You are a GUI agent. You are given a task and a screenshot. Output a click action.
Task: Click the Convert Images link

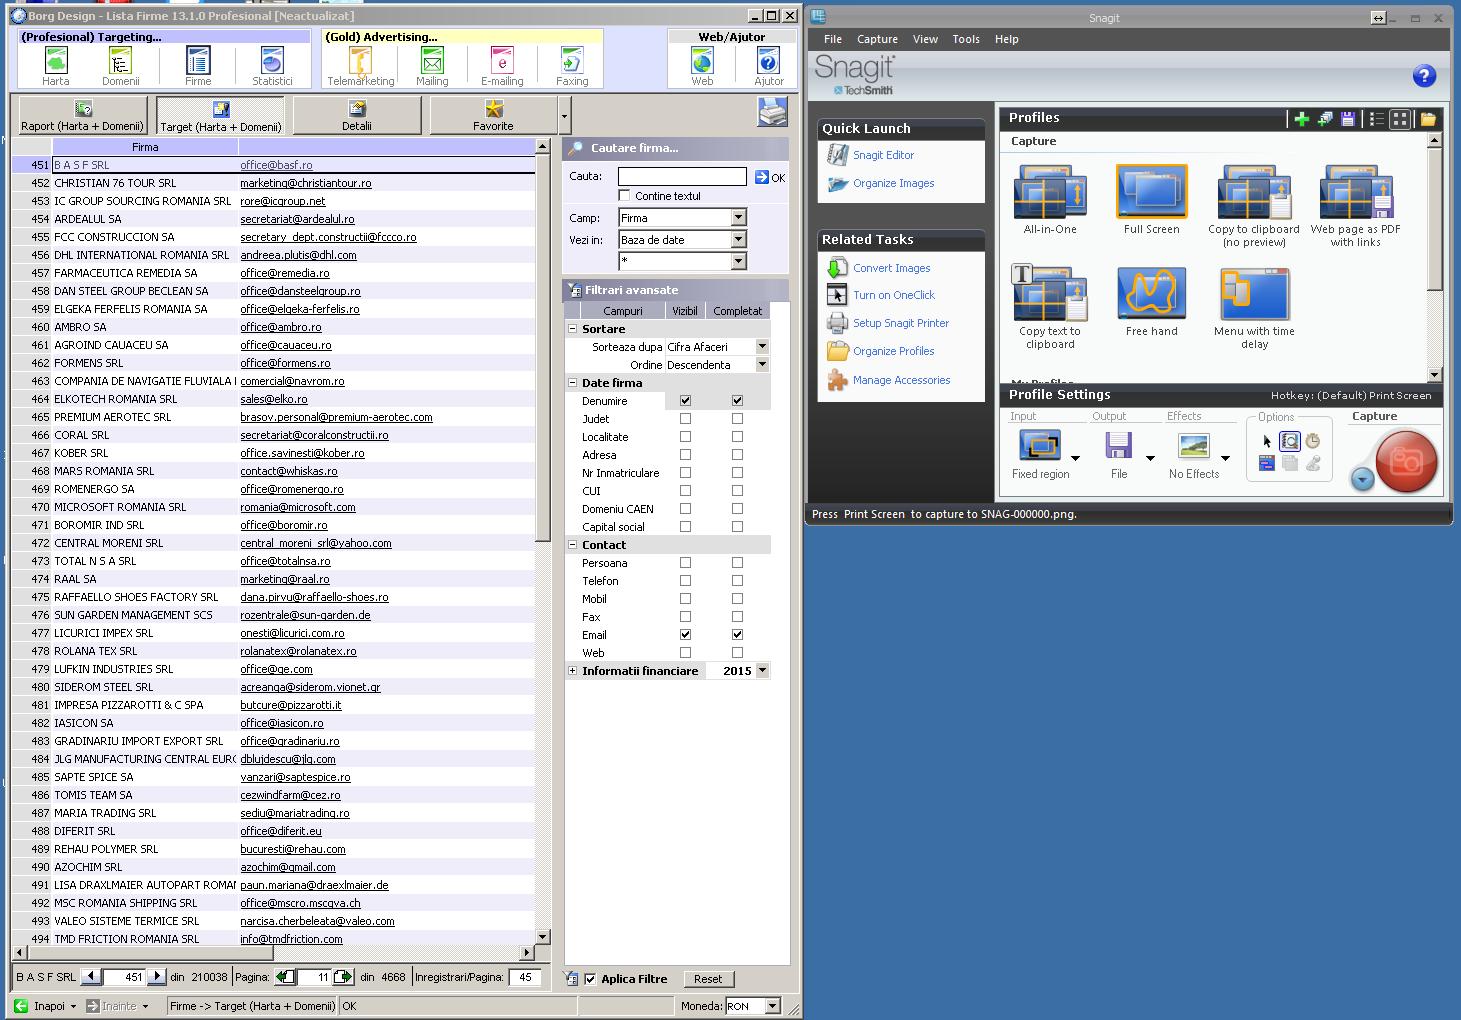click(x=891, y=268)
